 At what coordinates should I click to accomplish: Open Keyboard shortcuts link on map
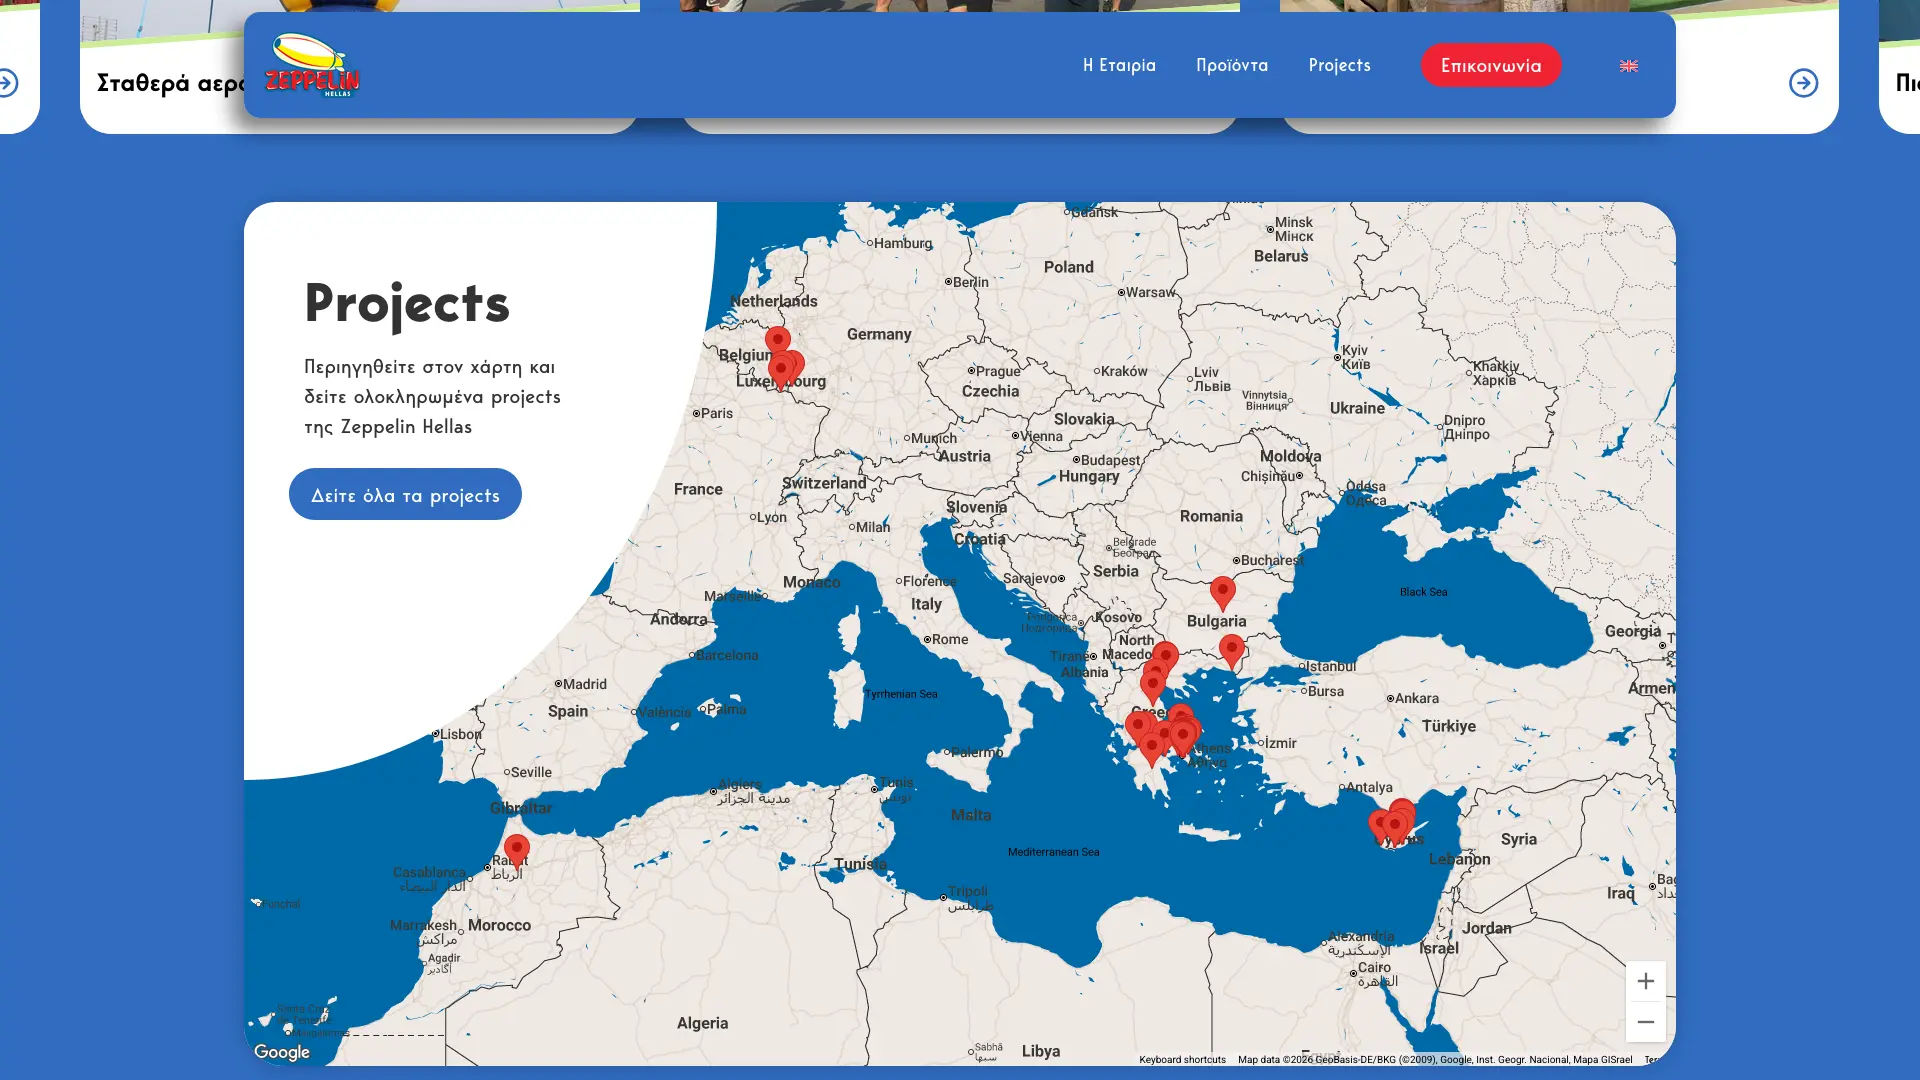pos(1181,1059)
